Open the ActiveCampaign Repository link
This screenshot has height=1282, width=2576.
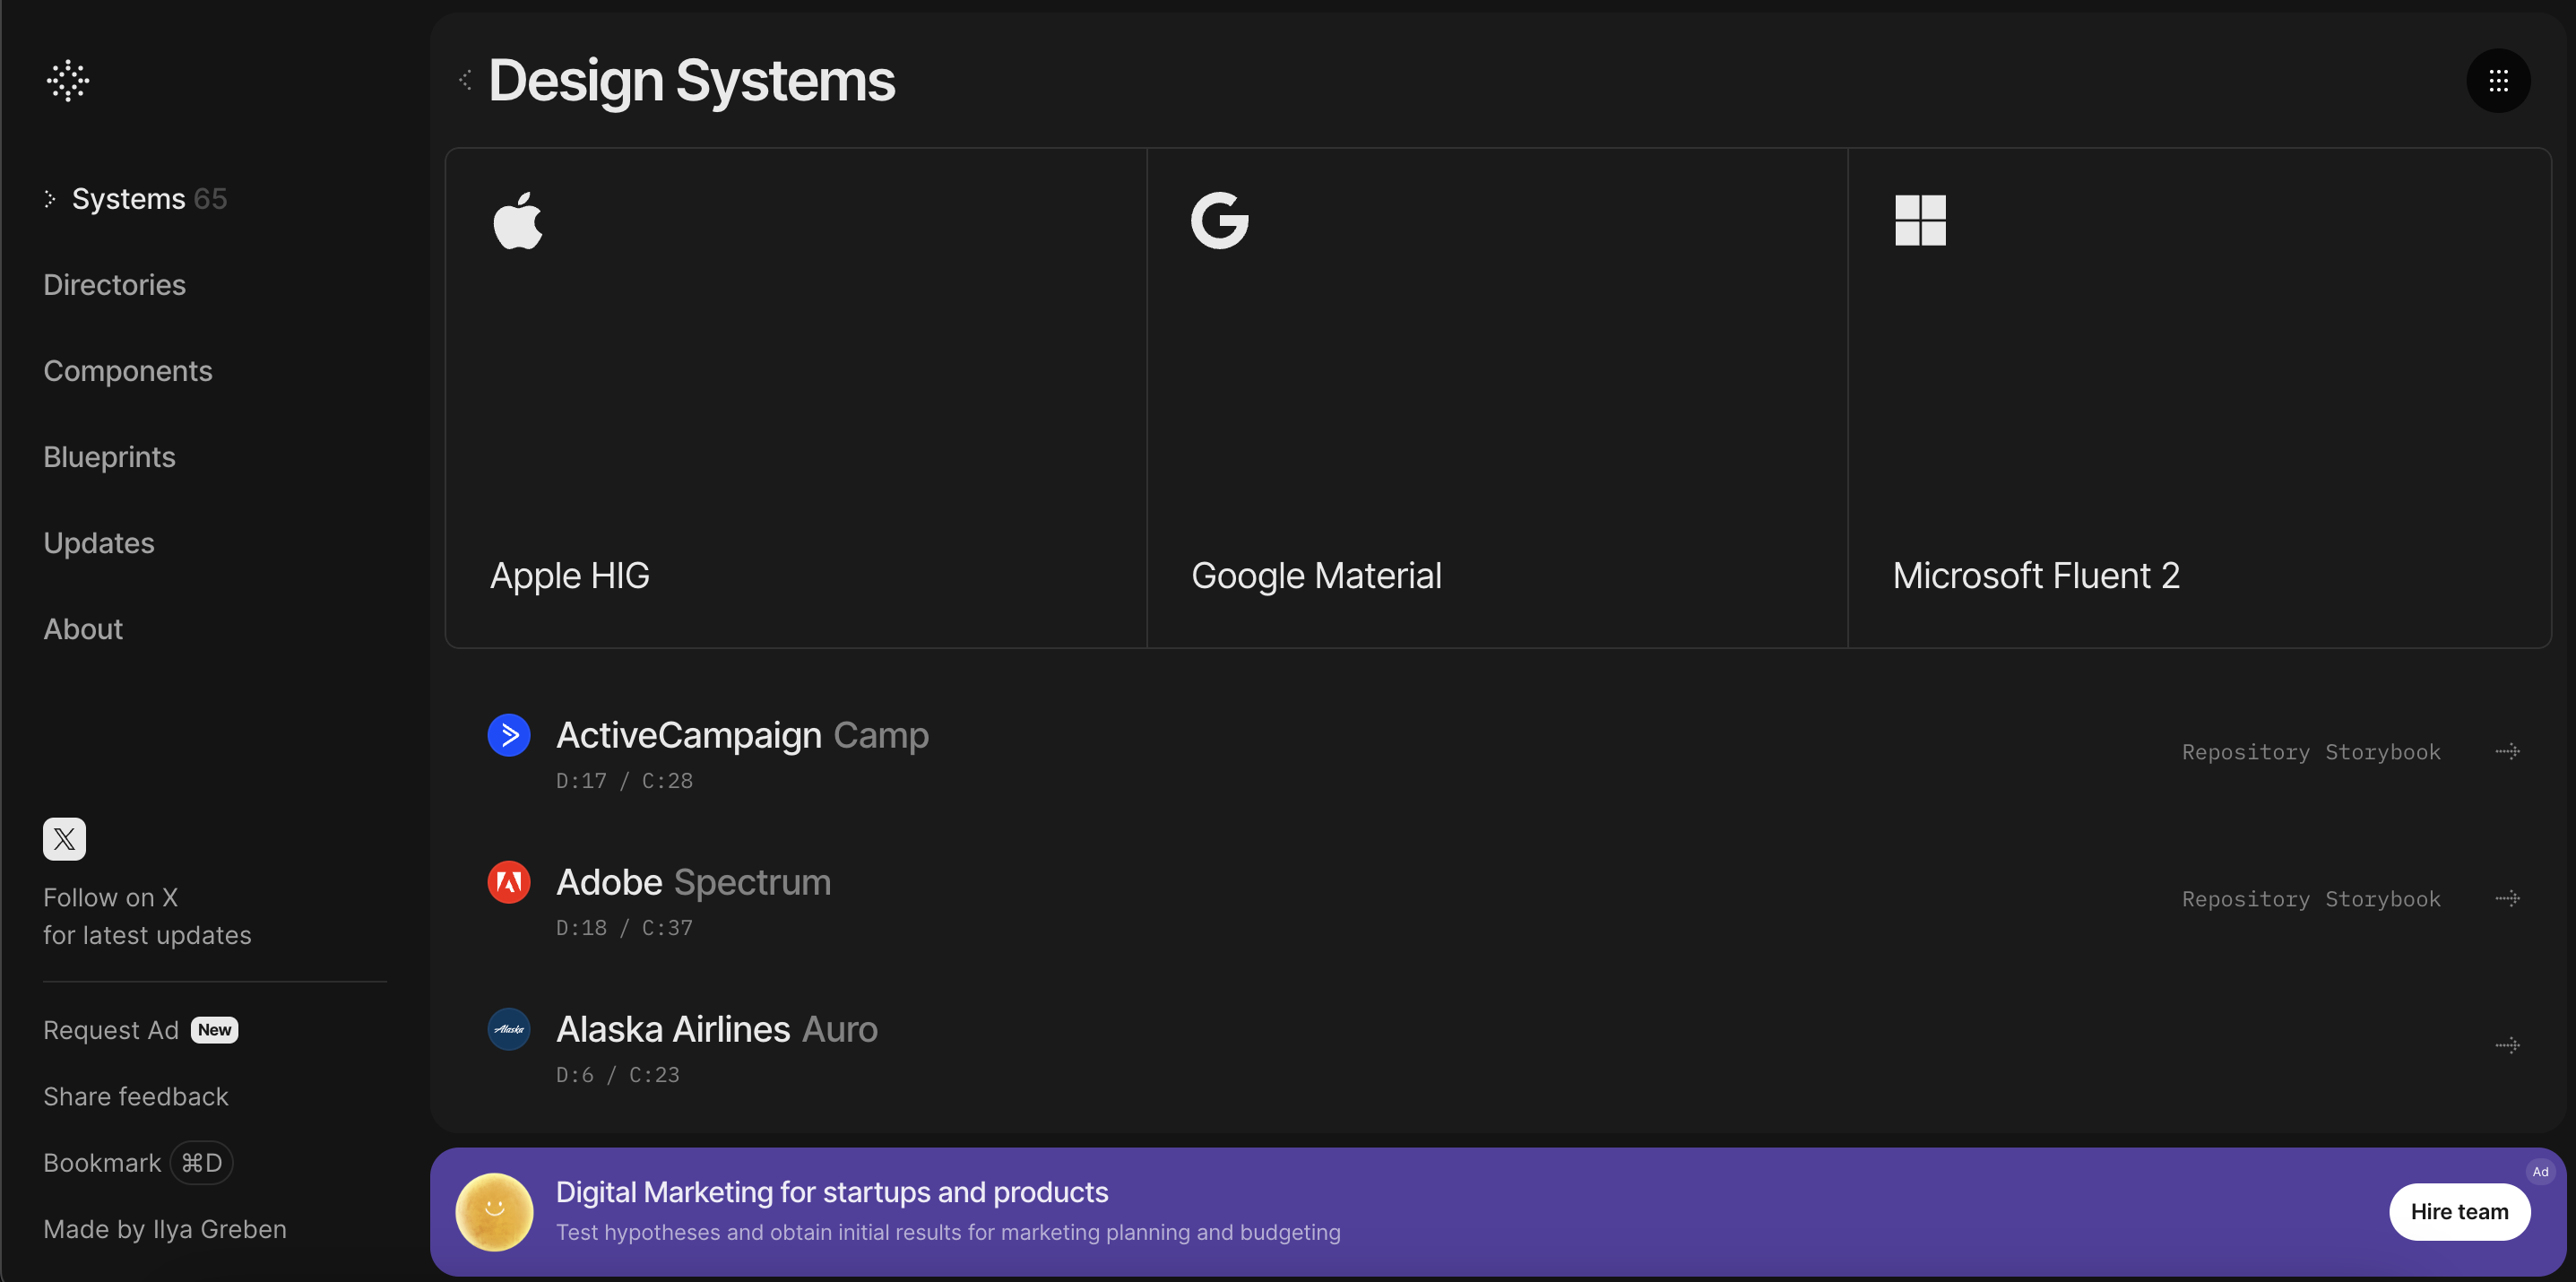point(2245,752)
